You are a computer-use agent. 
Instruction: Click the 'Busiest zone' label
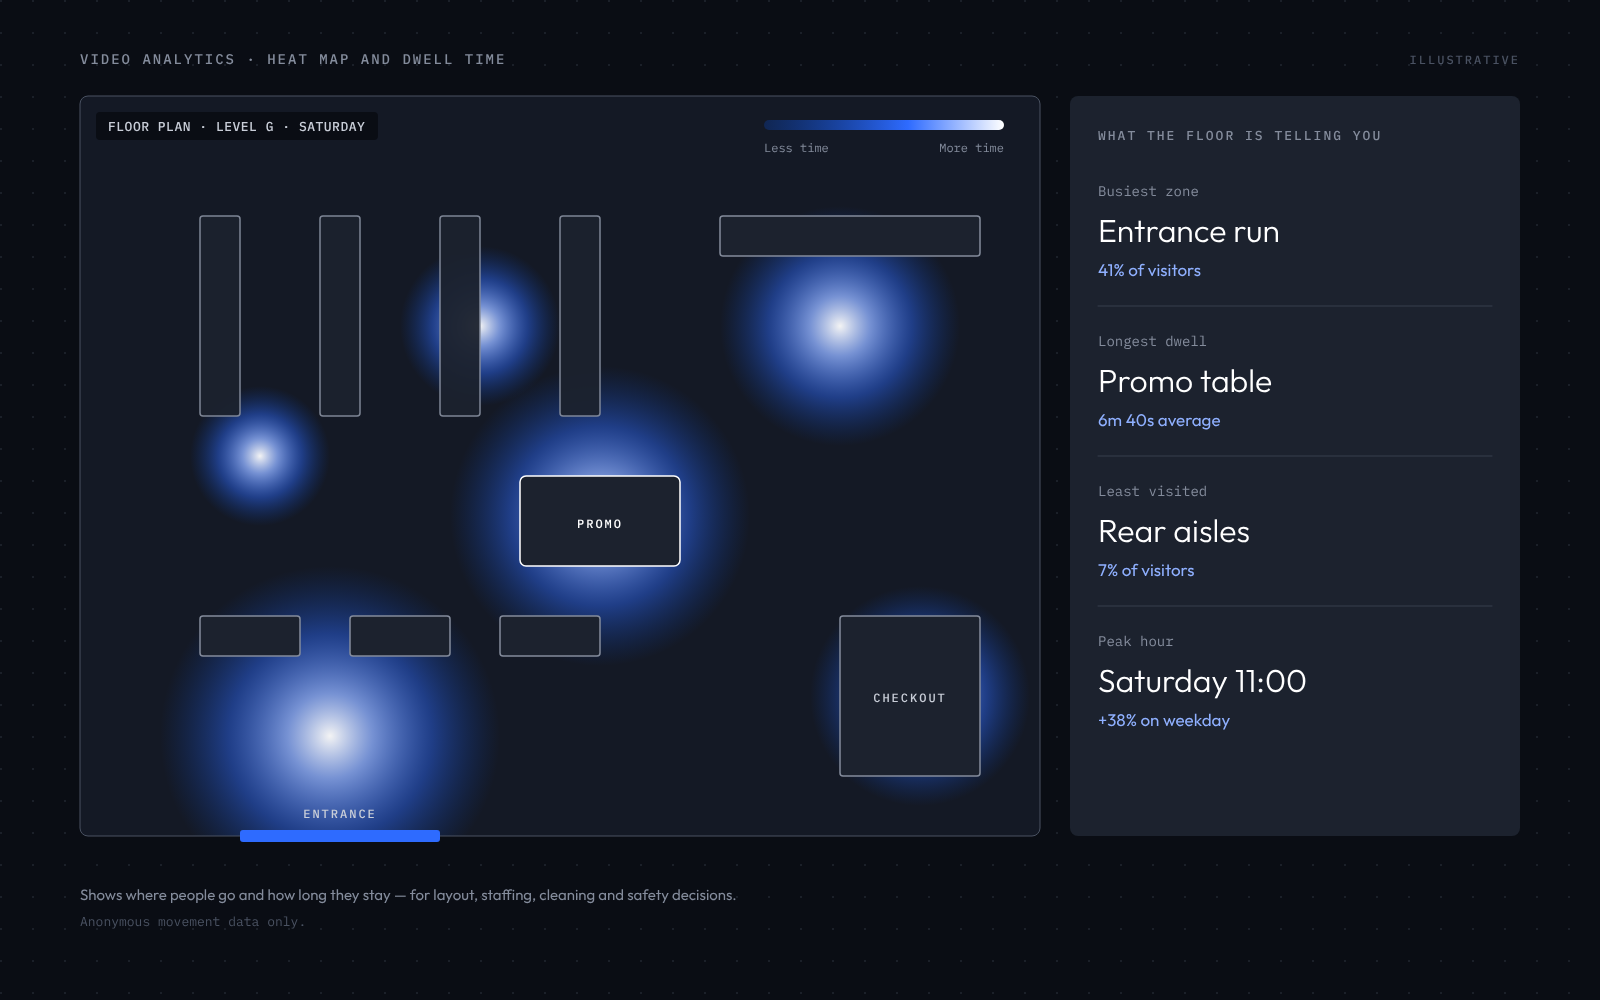click(1148, 192)
